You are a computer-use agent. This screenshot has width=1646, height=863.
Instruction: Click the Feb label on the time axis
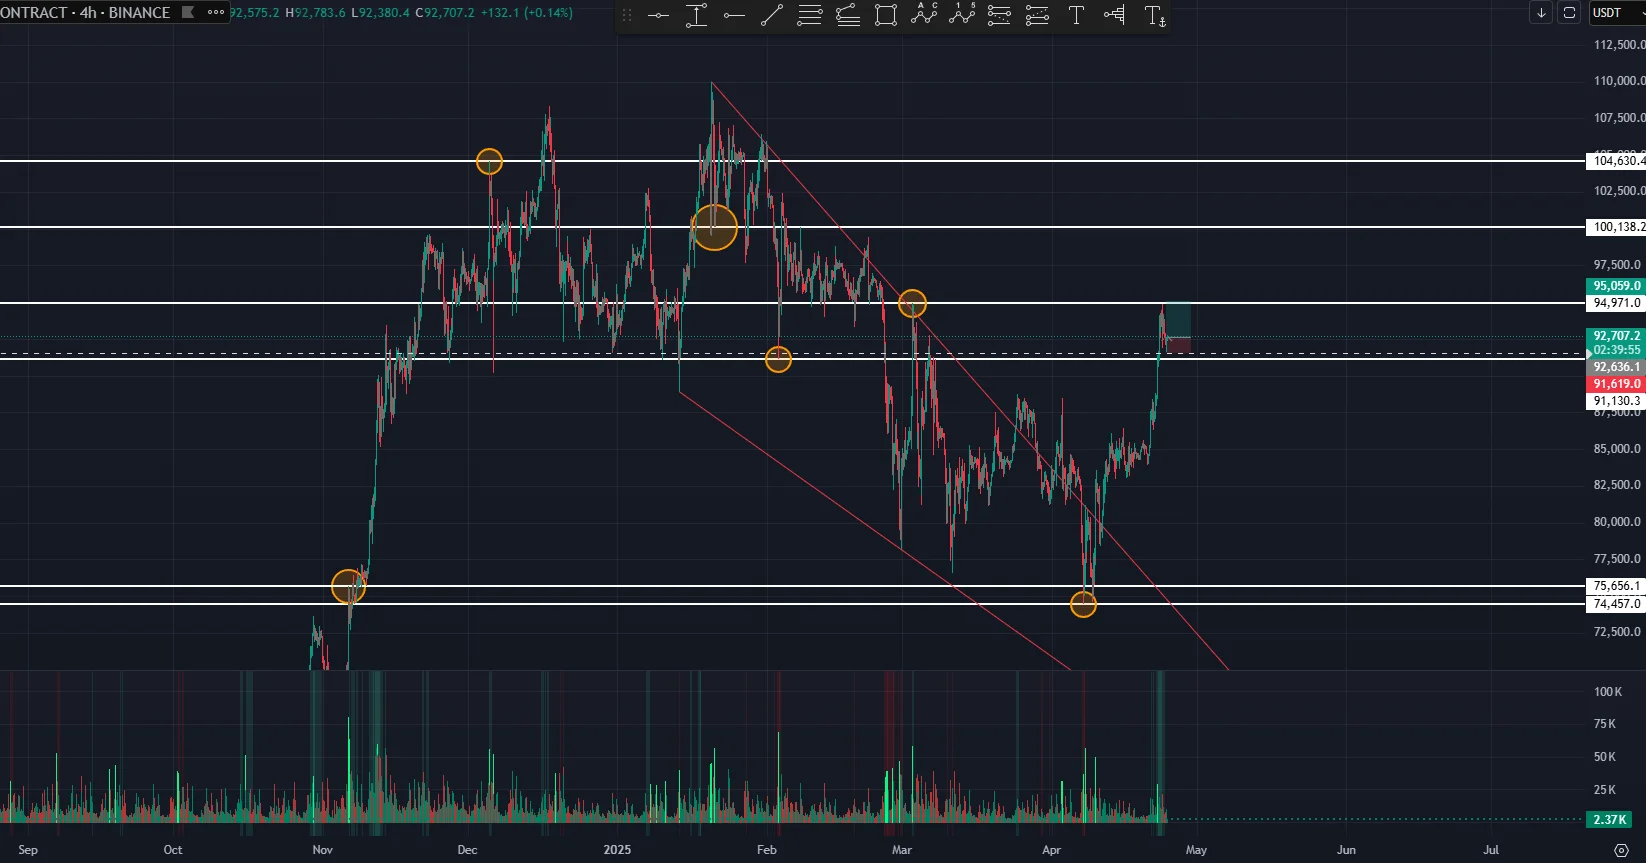pyautogui.click(x=767, y=850)
